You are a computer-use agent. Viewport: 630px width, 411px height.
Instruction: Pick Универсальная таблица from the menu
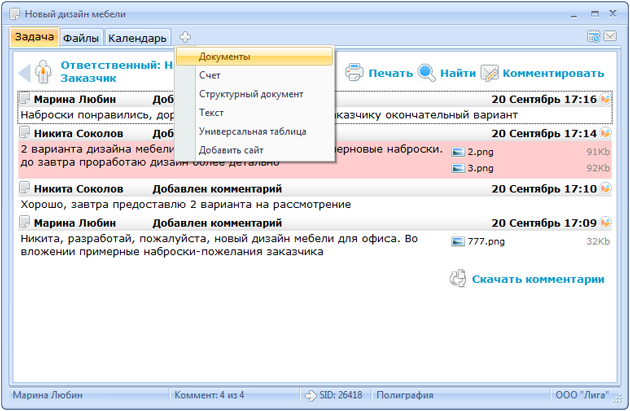[254, 131]
